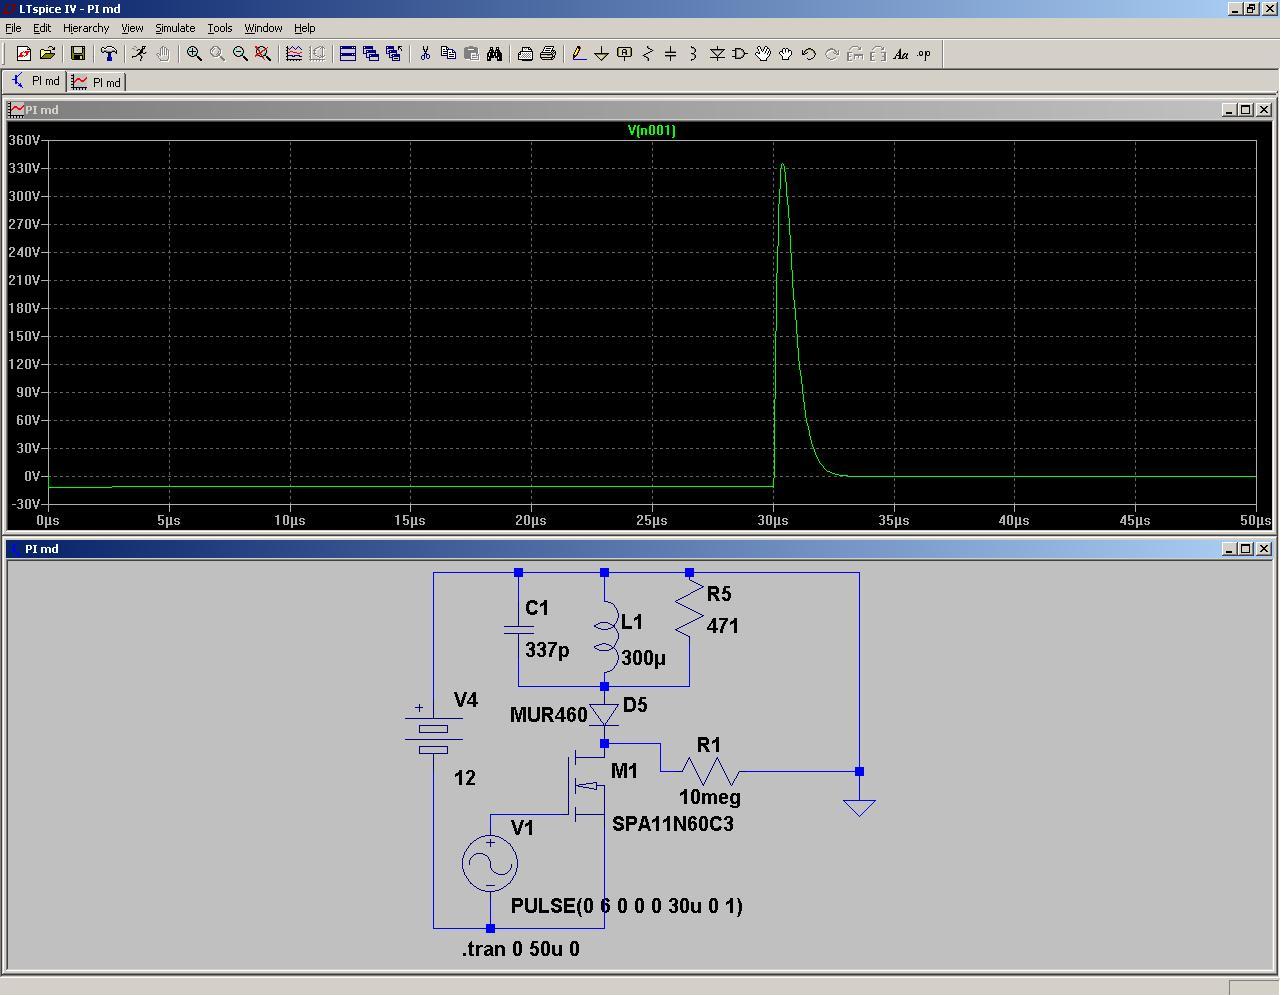Click the Save floppy disk icon
The height and width of the screenshot is (995, 1281).
(x=78, y=54)
